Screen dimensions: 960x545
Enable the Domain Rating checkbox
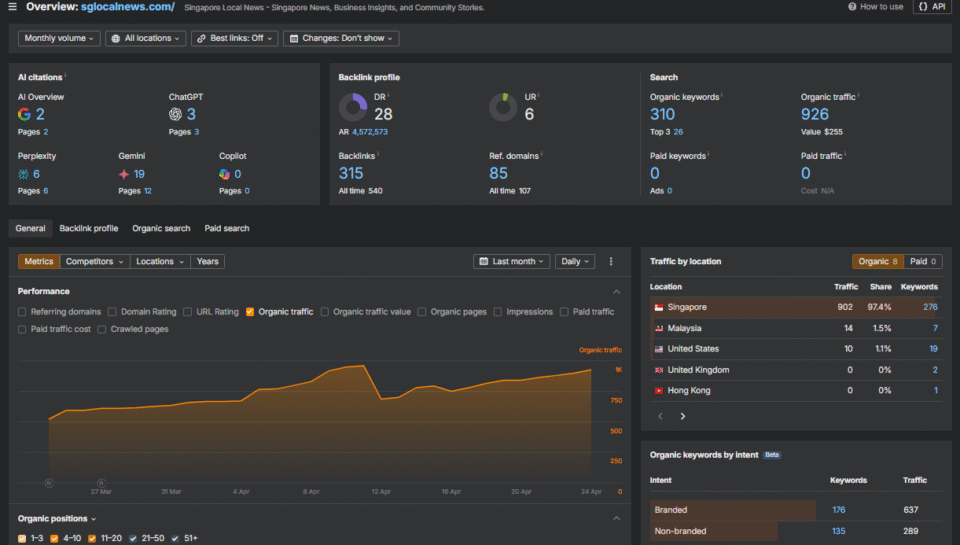112,312
